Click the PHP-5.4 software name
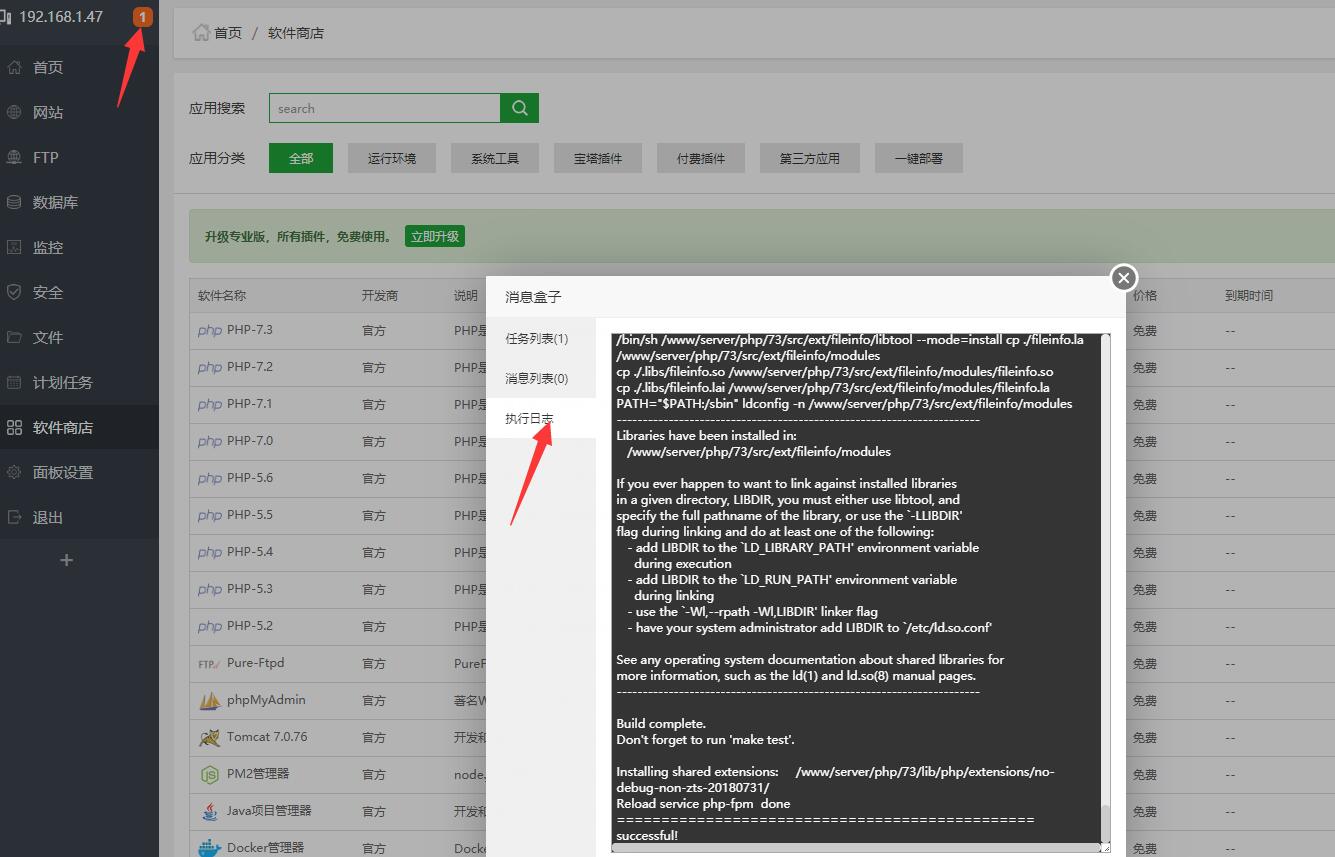Viewport: 1335px width, 857px height. click(x=249, y=552)
